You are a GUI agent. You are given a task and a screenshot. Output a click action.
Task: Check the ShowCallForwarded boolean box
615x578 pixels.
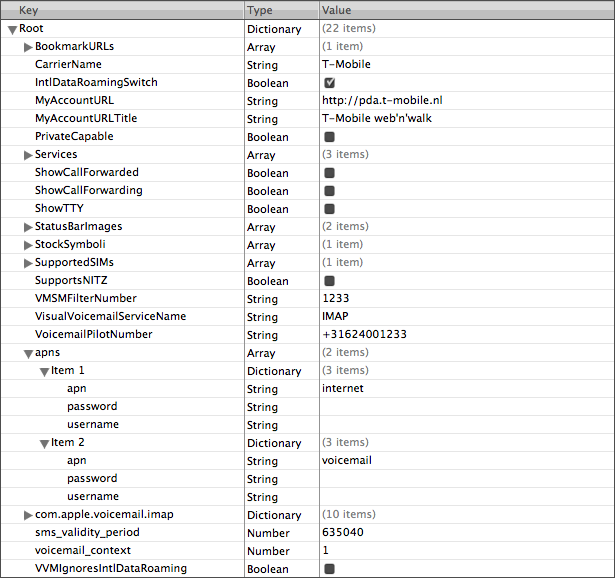click(x=329, y=173)
